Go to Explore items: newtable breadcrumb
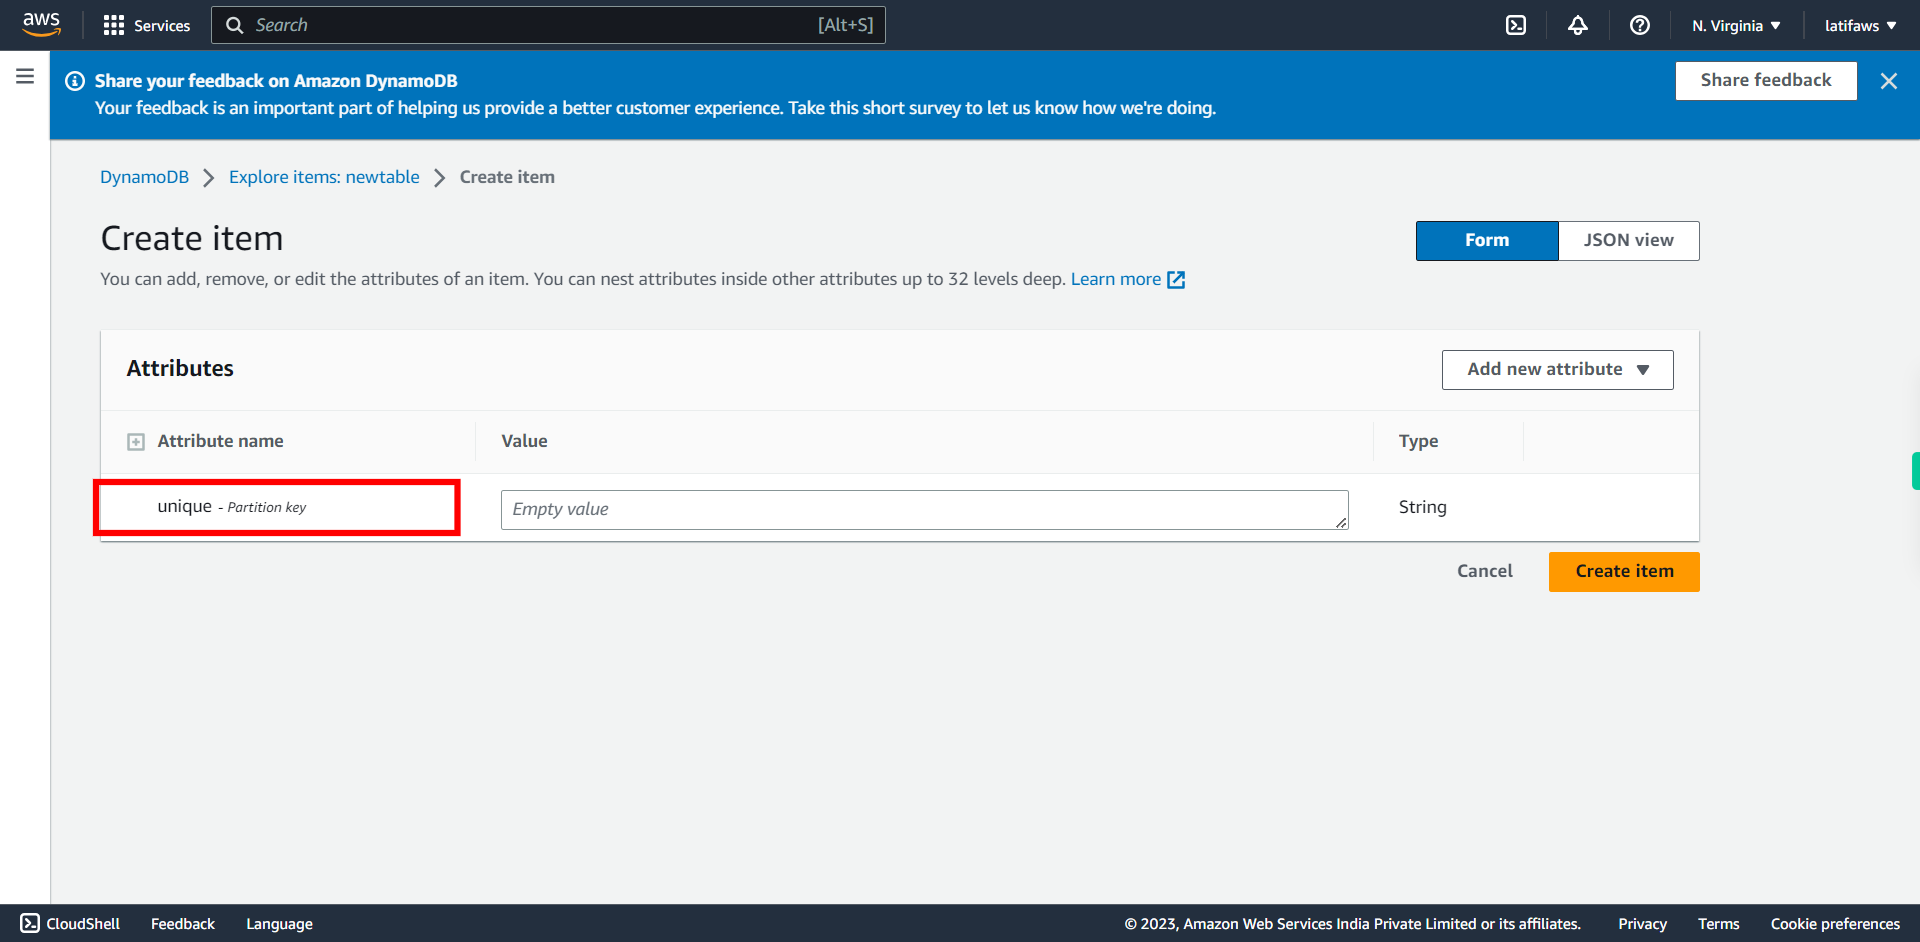 point(324,177)
